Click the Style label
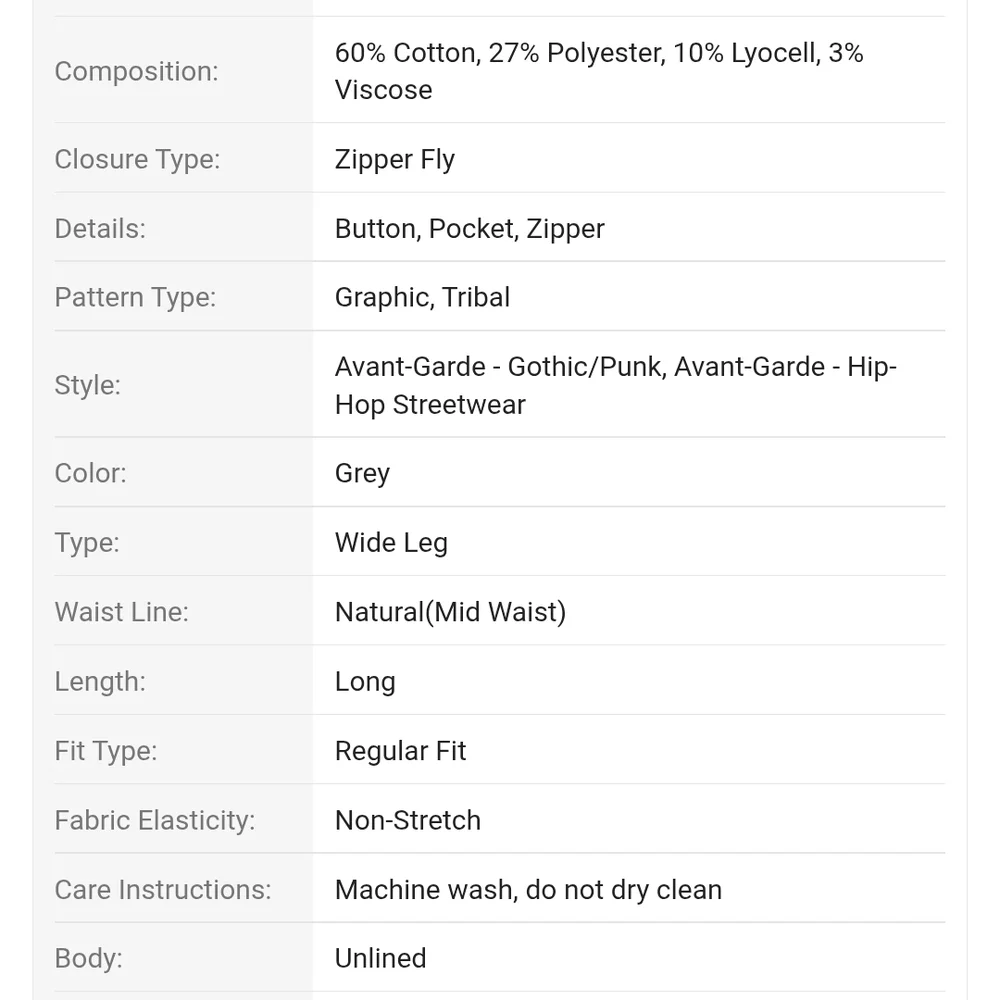Screen dimensions: 1000x1000 (x=87, y=385)
